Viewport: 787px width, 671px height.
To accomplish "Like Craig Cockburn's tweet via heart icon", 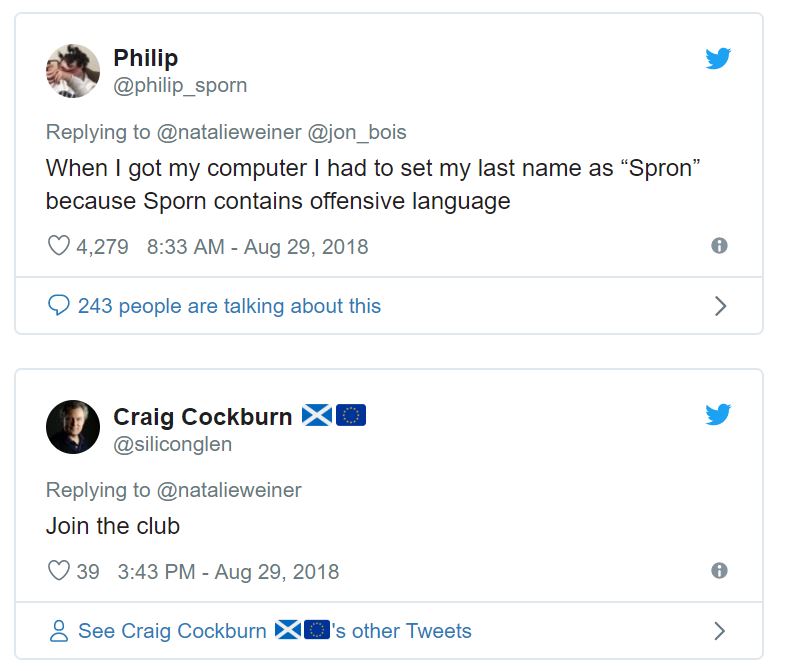I will coord(59,572).
